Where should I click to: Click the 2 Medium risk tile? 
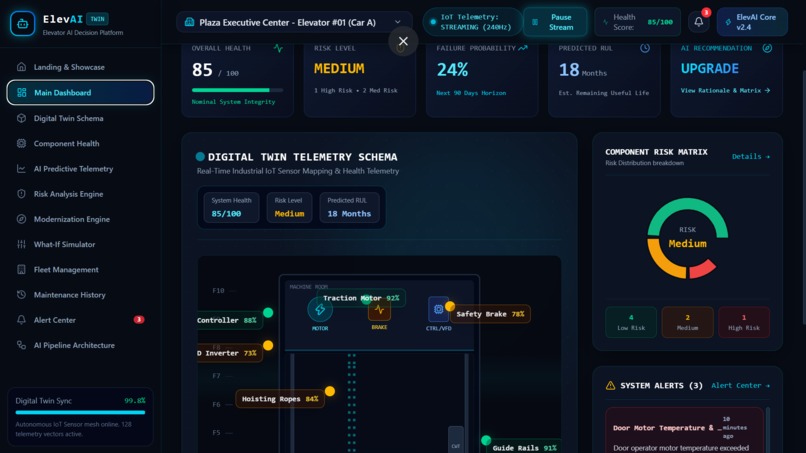tap(687, 322)
